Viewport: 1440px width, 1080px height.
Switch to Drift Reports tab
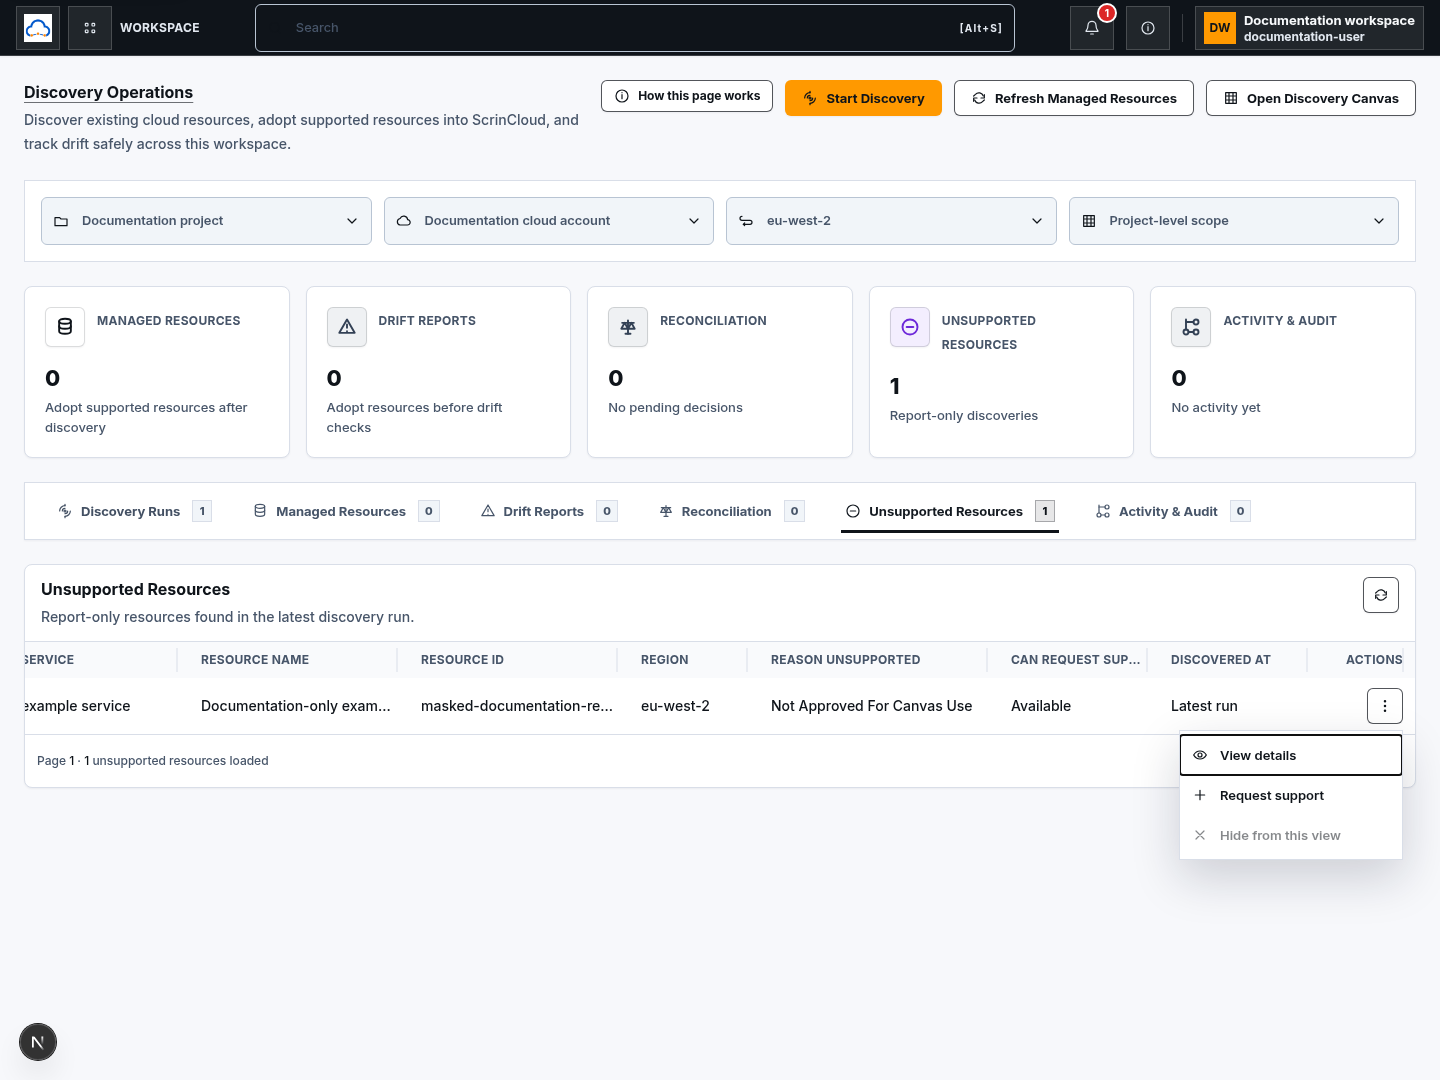pyautogui.click(x=548, y=511)
